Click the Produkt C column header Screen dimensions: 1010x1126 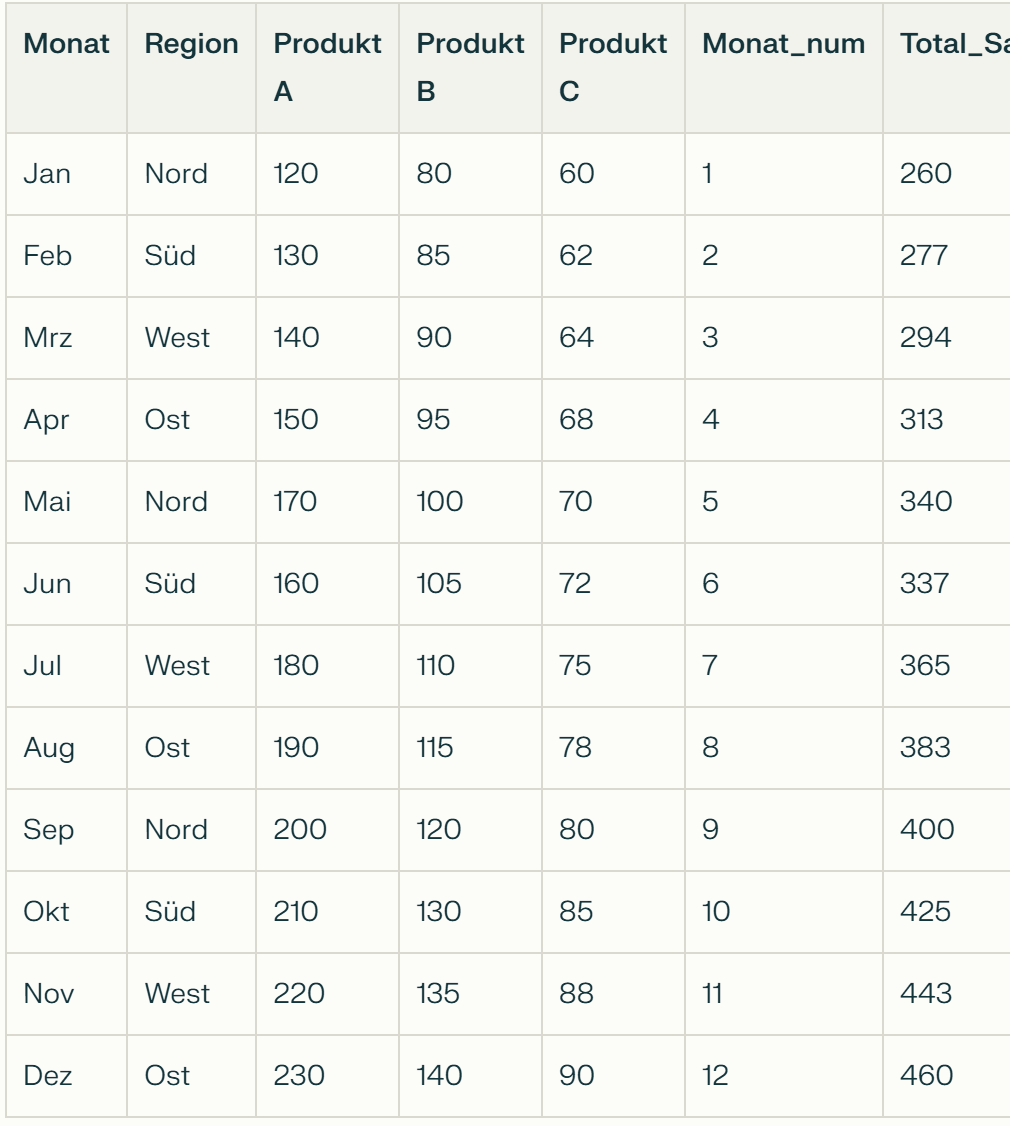tap(613, 68)
